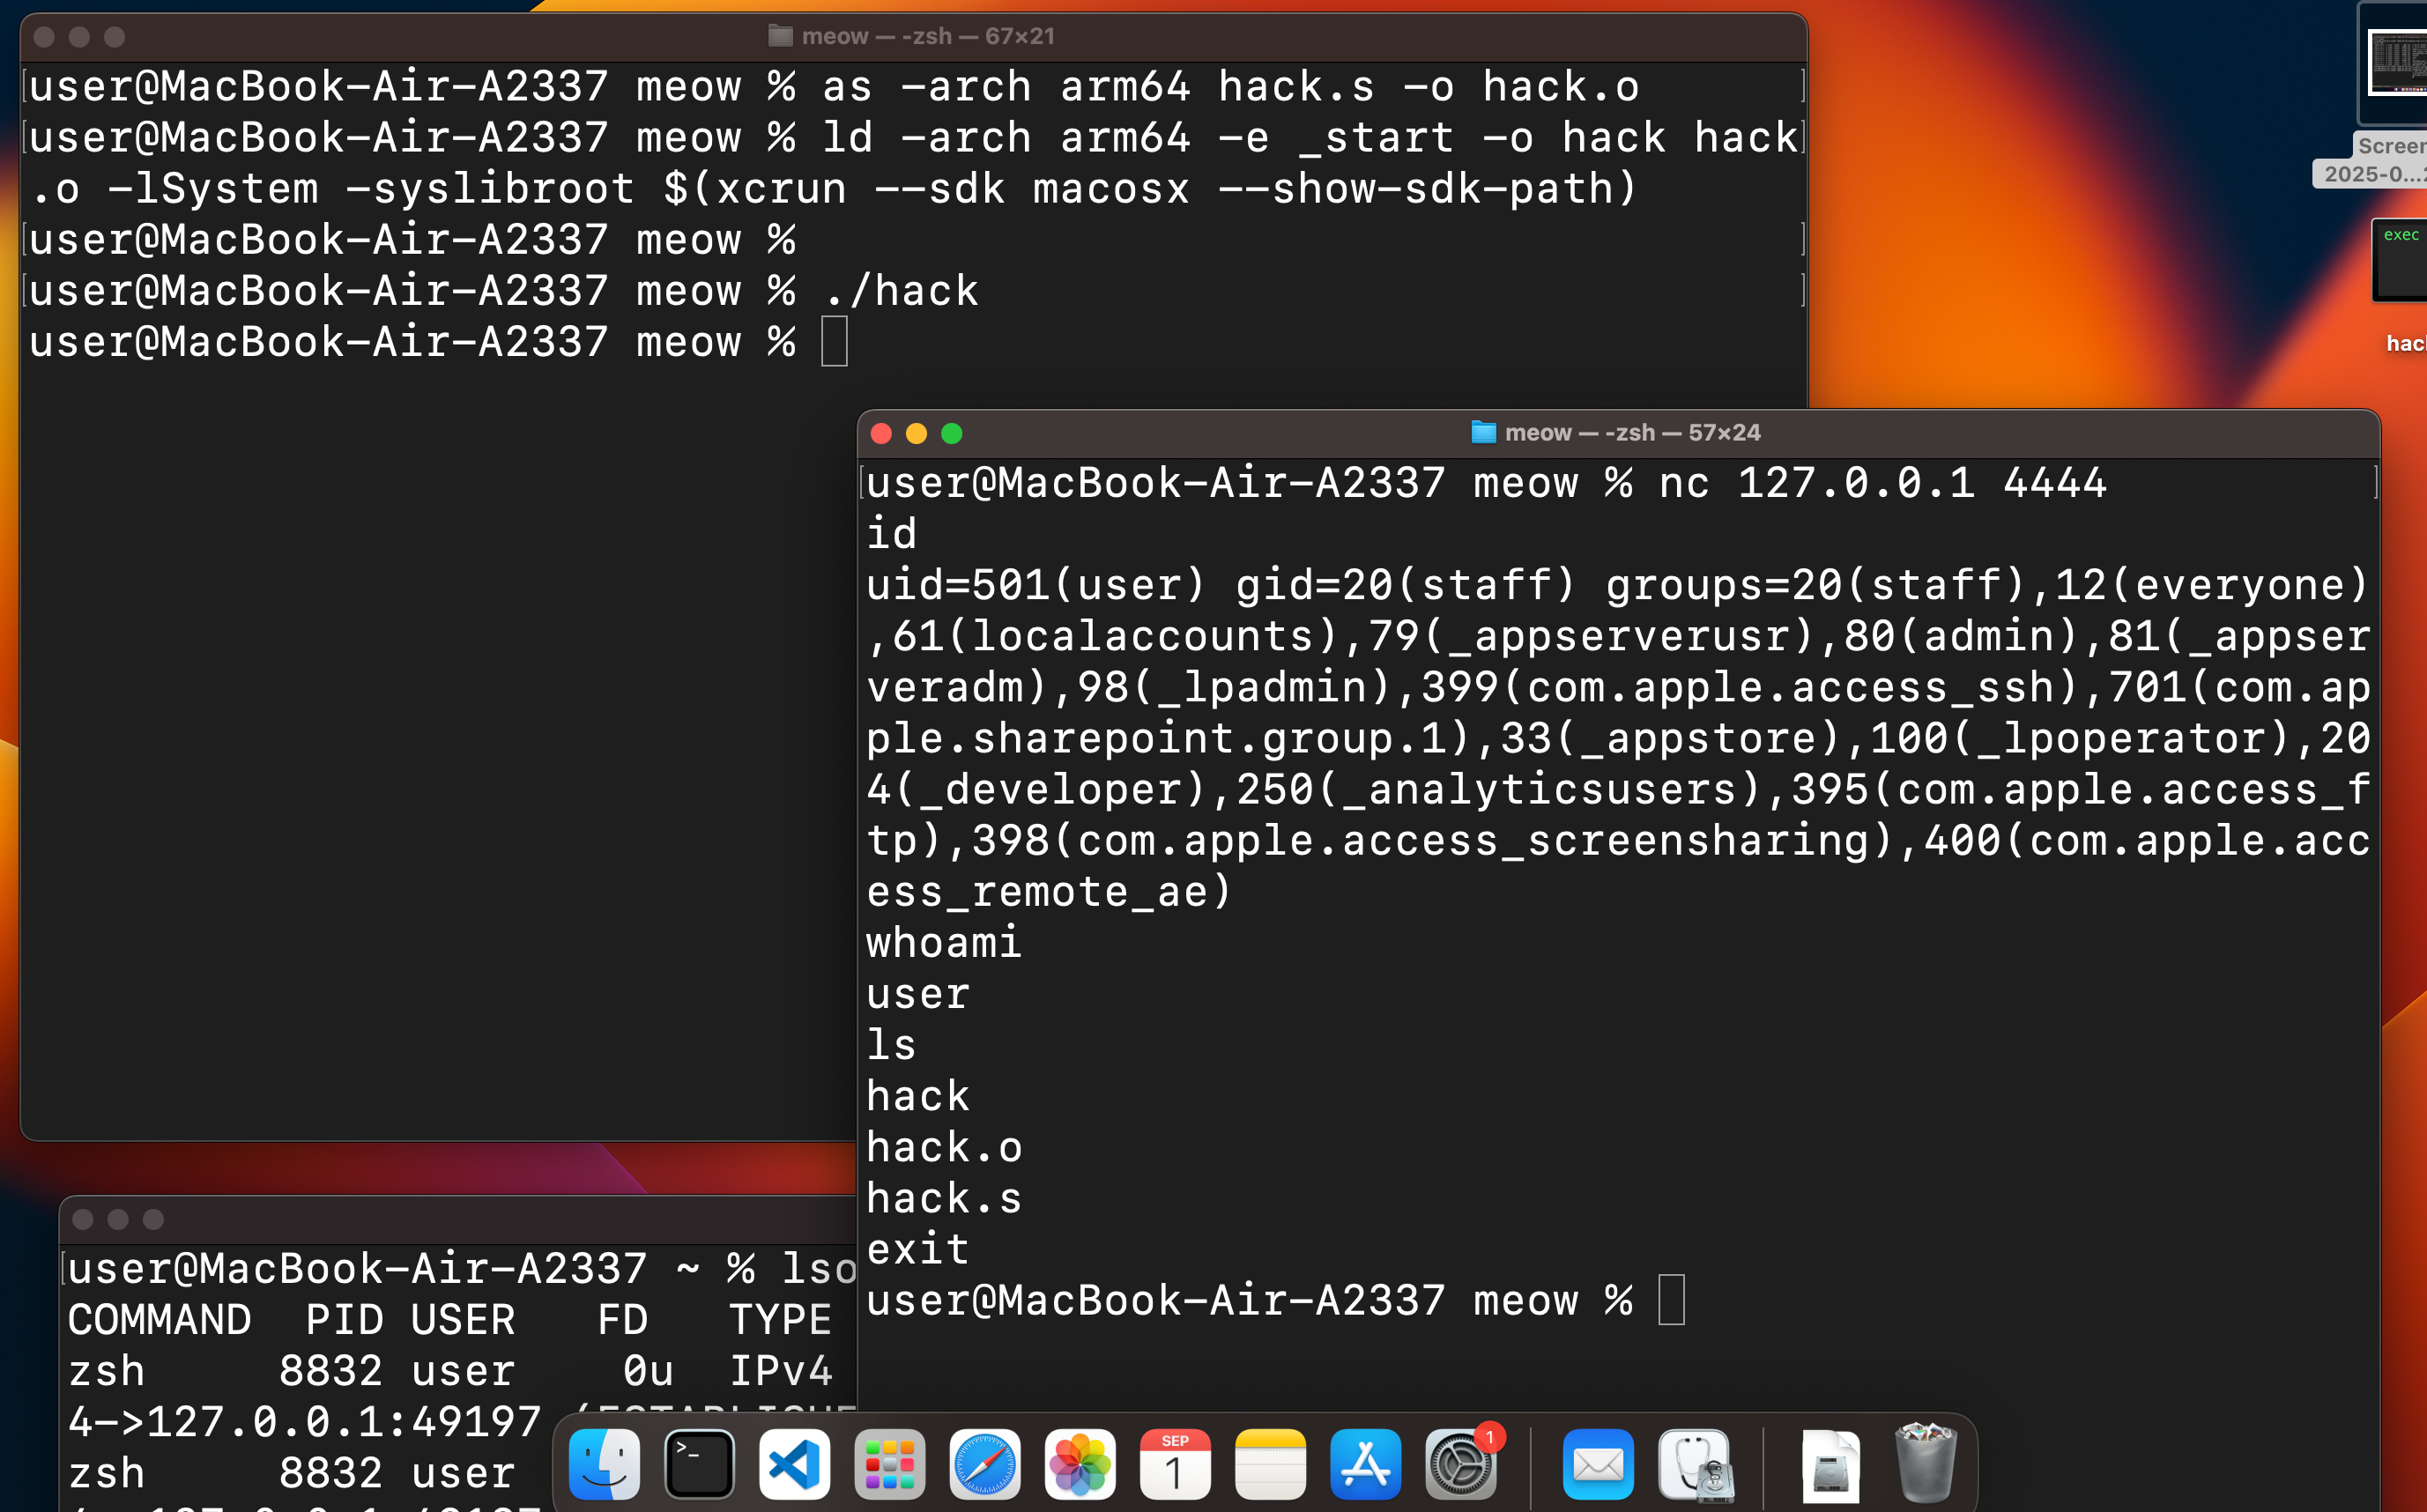2427x1512 pixels.
Task: Click the 'id' command line in the front terminal
Action: [892, 534]
